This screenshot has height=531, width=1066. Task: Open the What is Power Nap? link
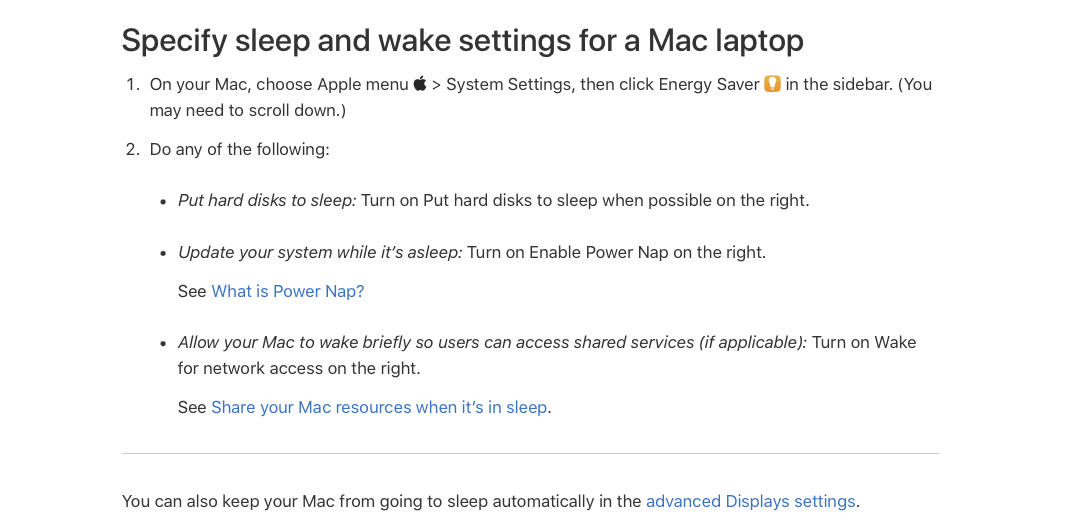288,291
